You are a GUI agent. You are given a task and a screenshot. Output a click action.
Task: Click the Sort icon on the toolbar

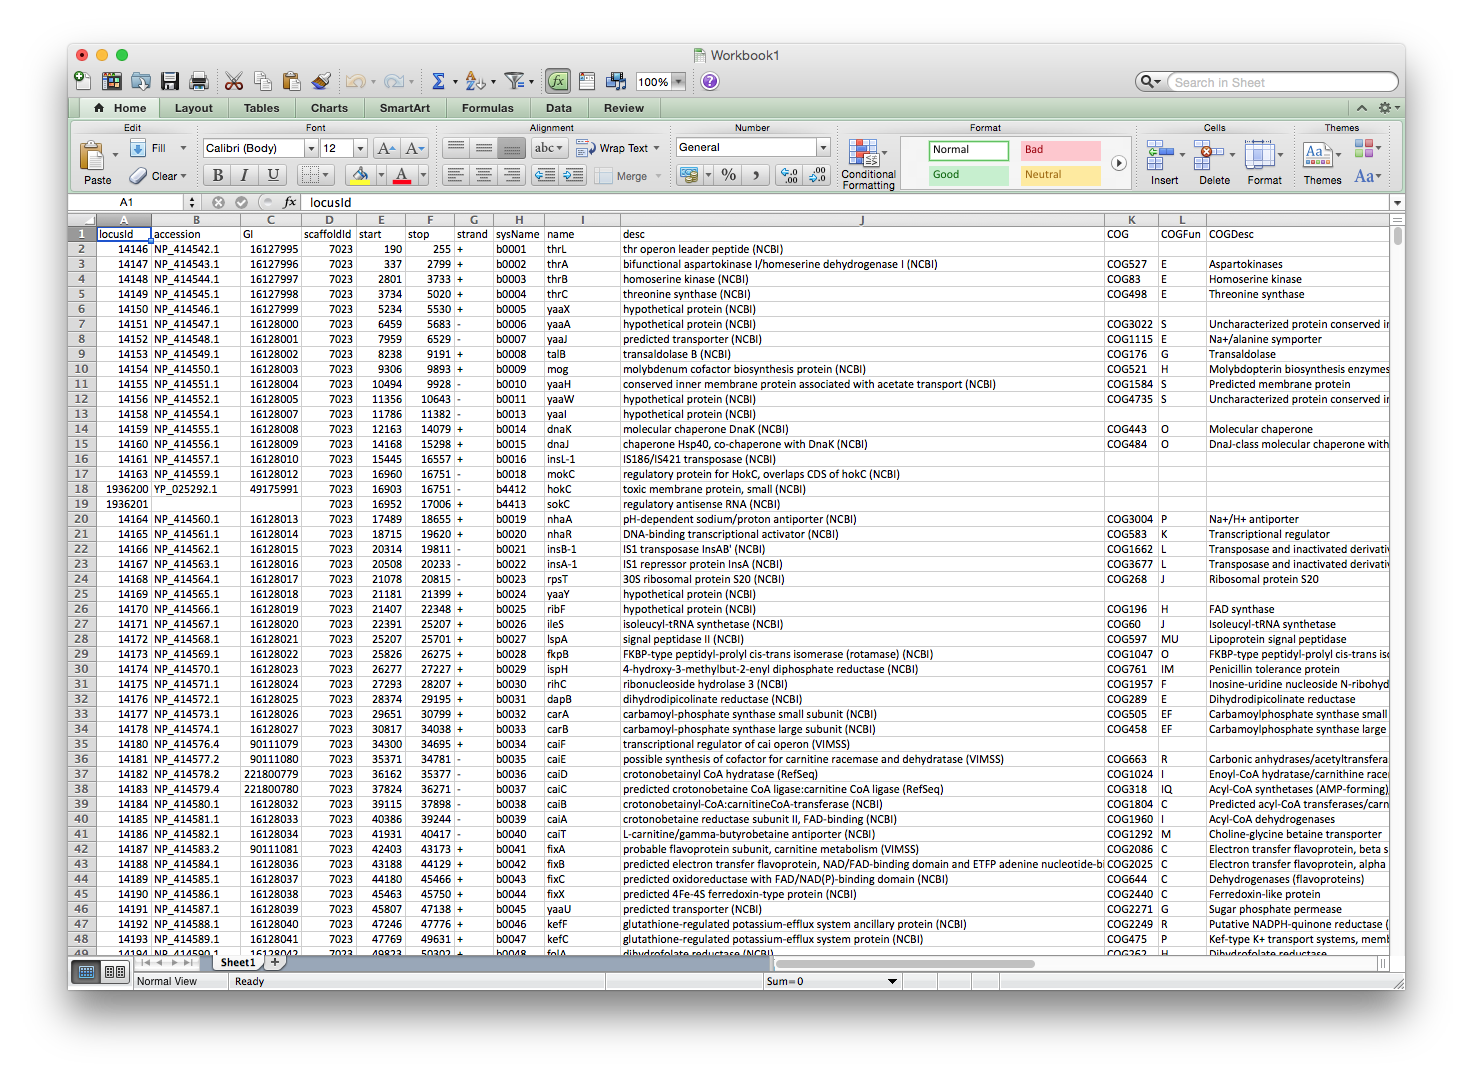point(477,81)
